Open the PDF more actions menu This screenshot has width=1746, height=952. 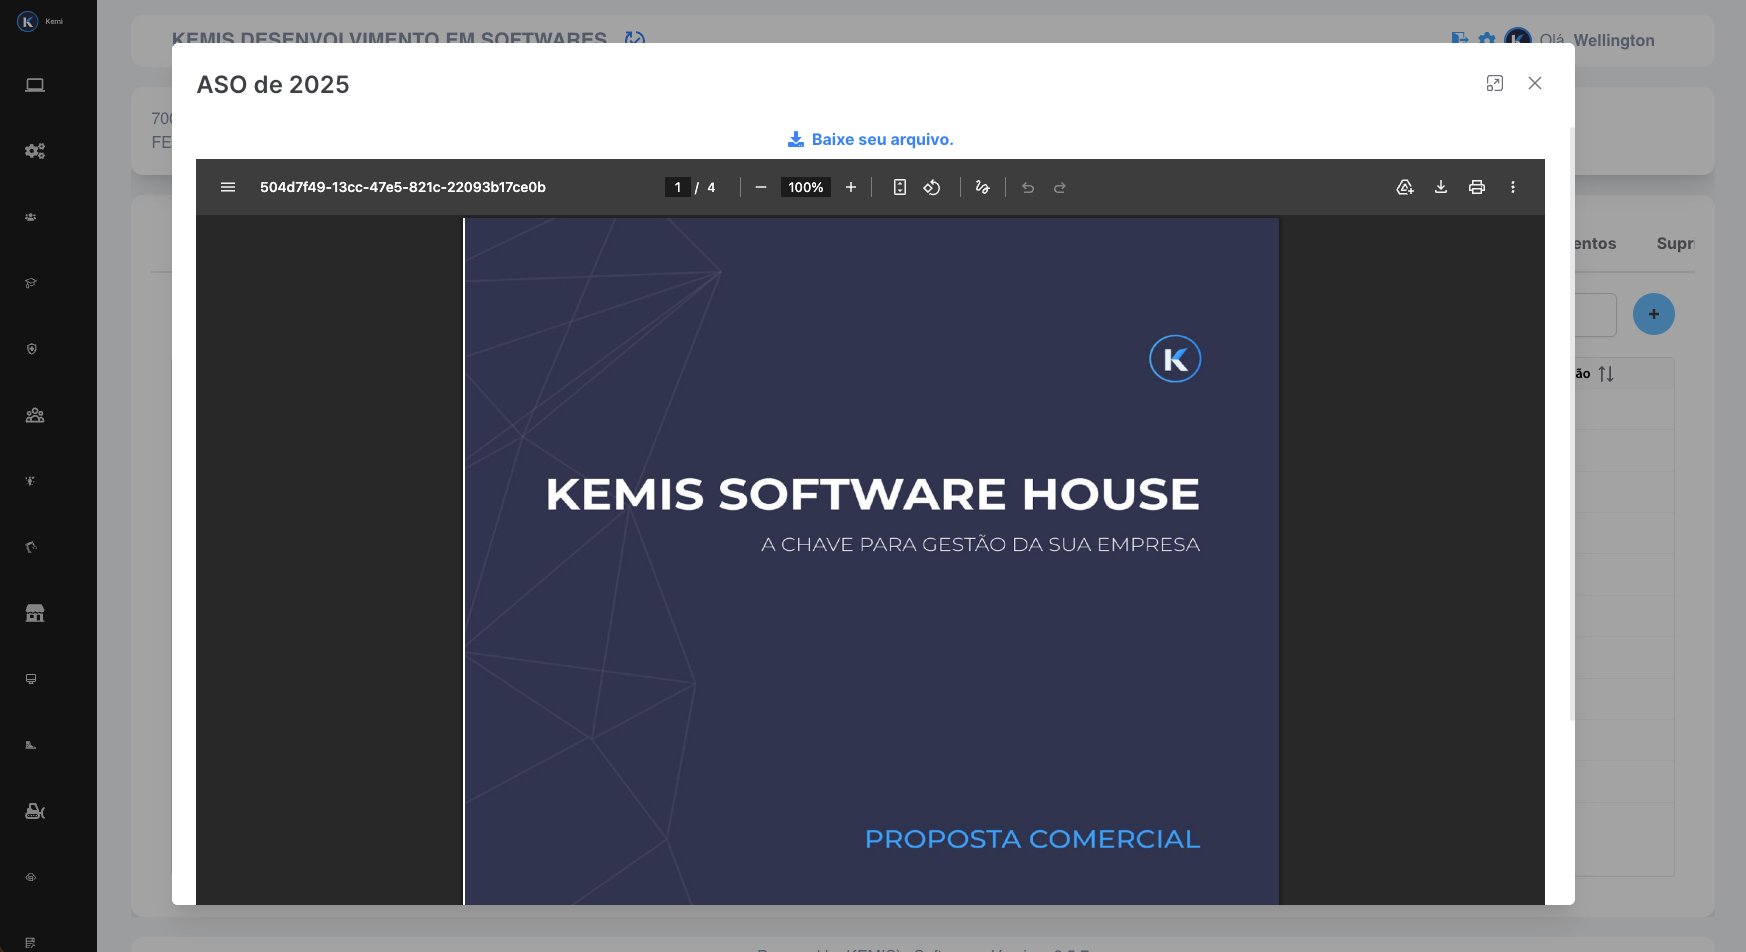click(1513, 187)
